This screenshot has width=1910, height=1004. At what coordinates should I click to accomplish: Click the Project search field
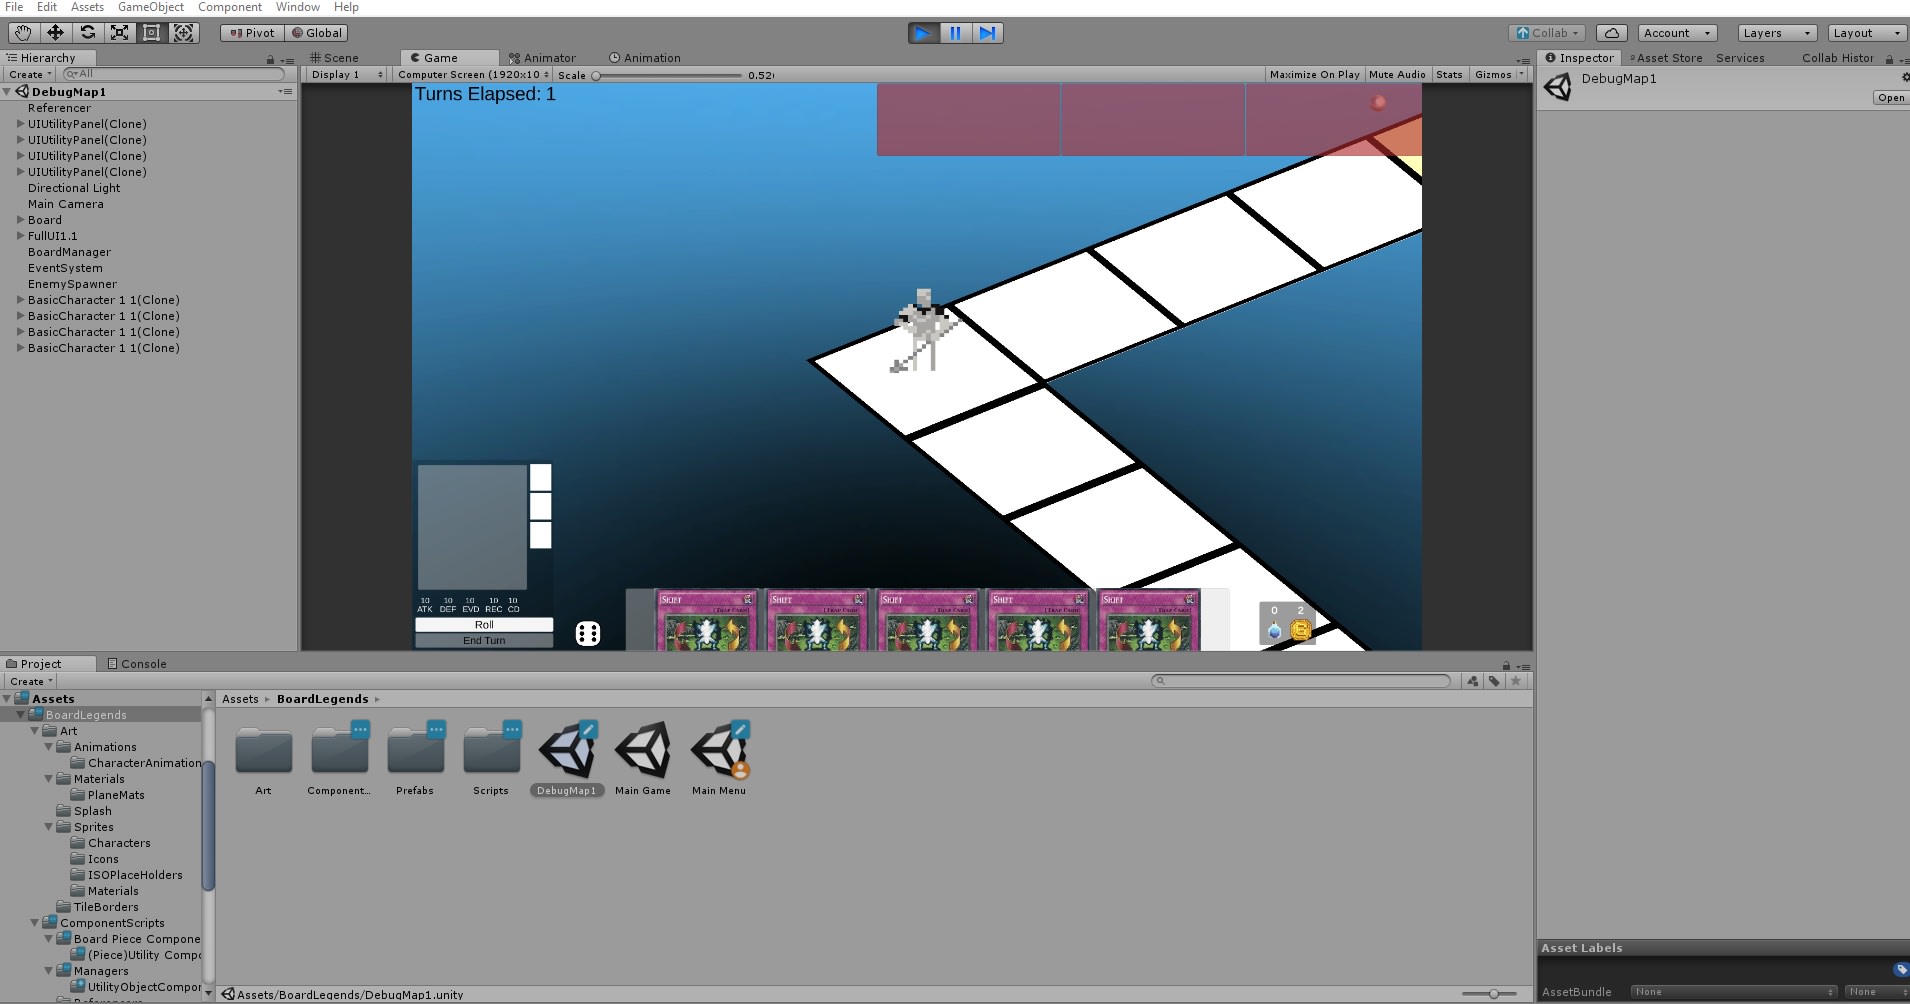1301,681
